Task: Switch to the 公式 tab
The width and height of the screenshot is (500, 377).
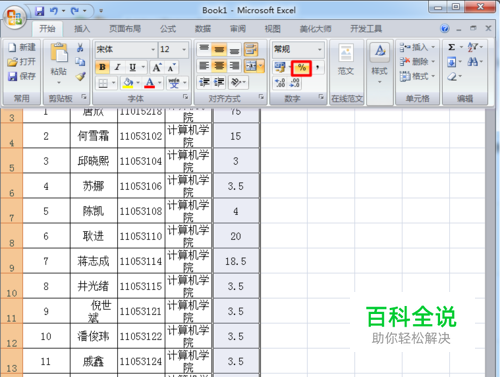Action: 168,29
